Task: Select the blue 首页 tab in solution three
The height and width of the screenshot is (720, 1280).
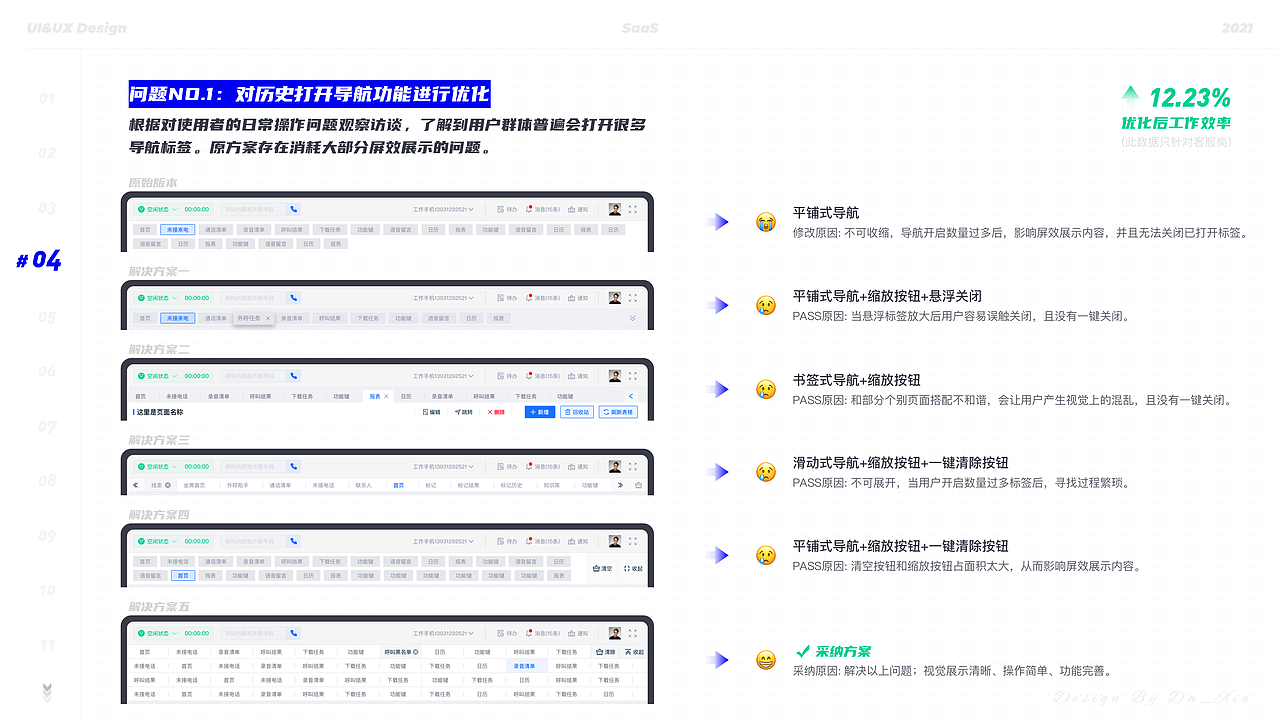Action: point(399,485)
